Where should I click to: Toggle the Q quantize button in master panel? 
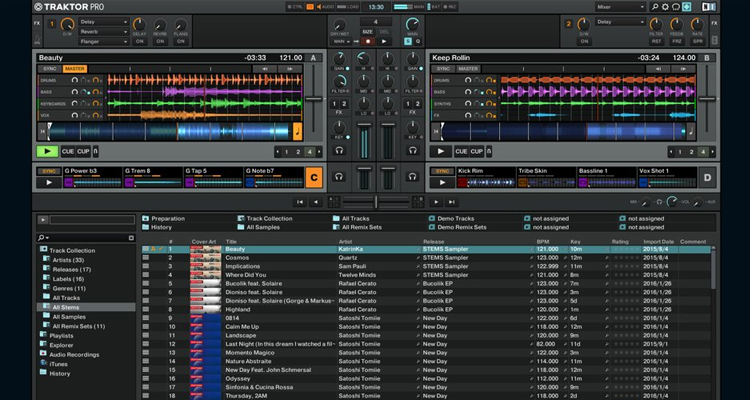pyautogui.click(x=418, y=42)
